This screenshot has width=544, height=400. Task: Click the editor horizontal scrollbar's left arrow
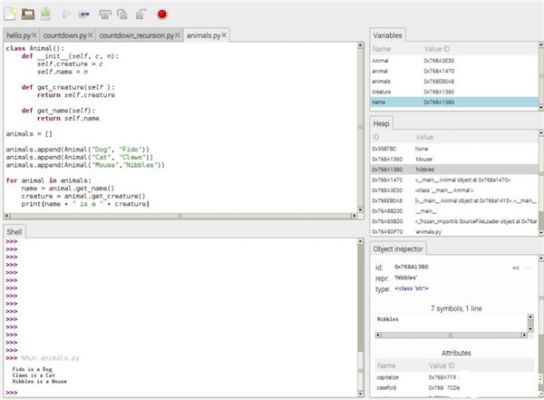[7, 216]
